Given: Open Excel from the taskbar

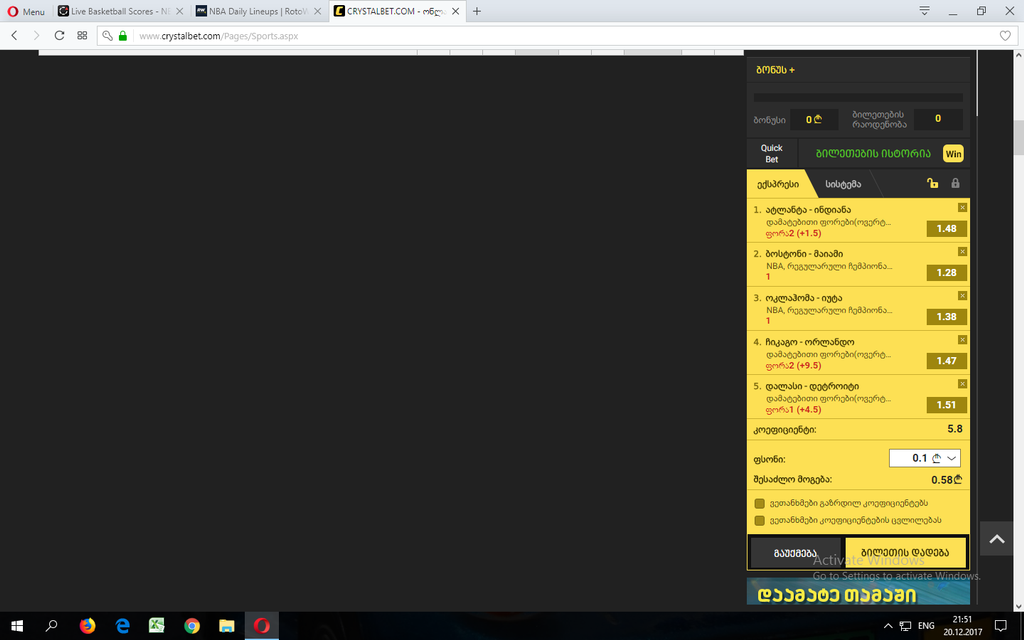Looking at the screenshot, I should click(x=157, y=626).
